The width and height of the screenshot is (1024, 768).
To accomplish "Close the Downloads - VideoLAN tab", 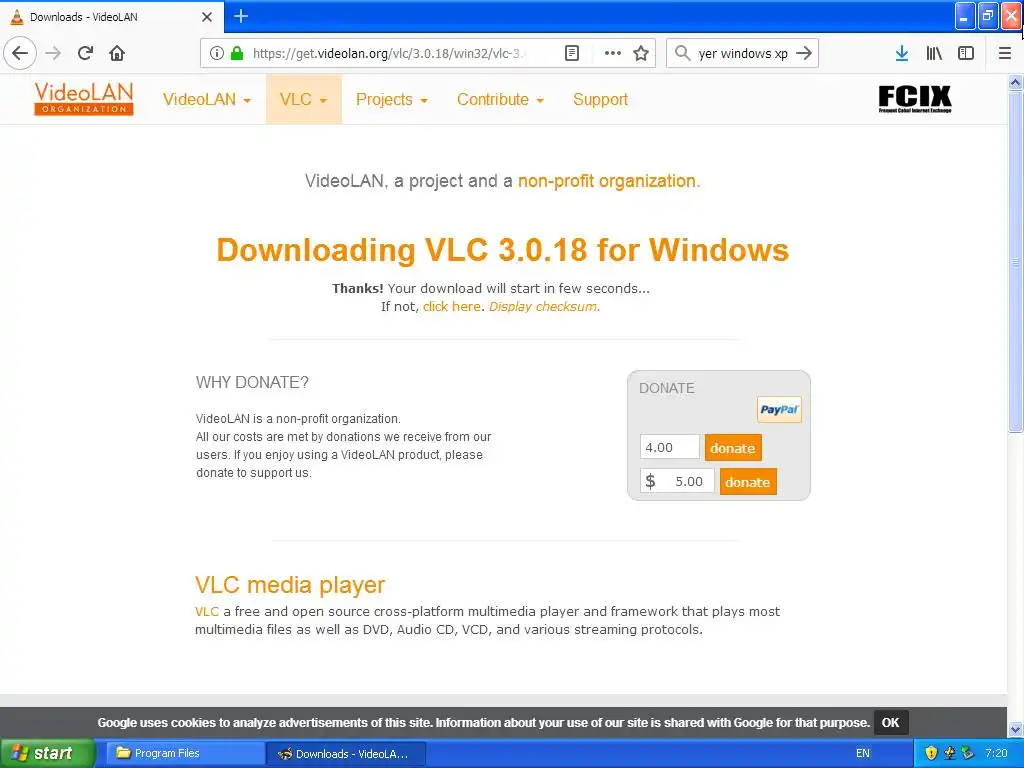I will 207,17.
